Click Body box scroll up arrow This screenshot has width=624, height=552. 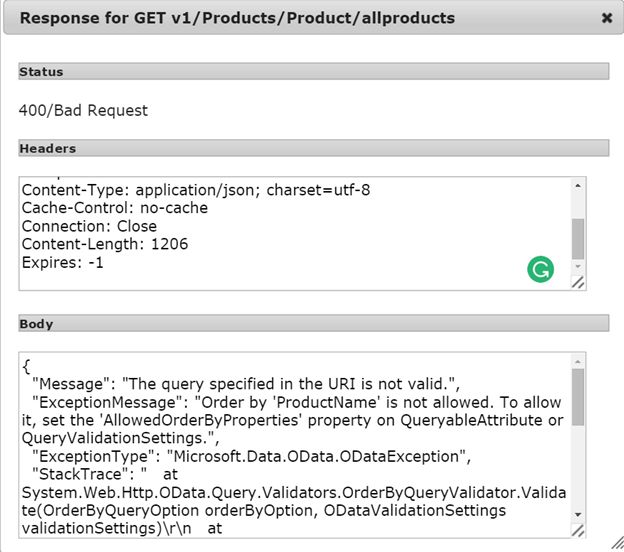click(578, 361)
